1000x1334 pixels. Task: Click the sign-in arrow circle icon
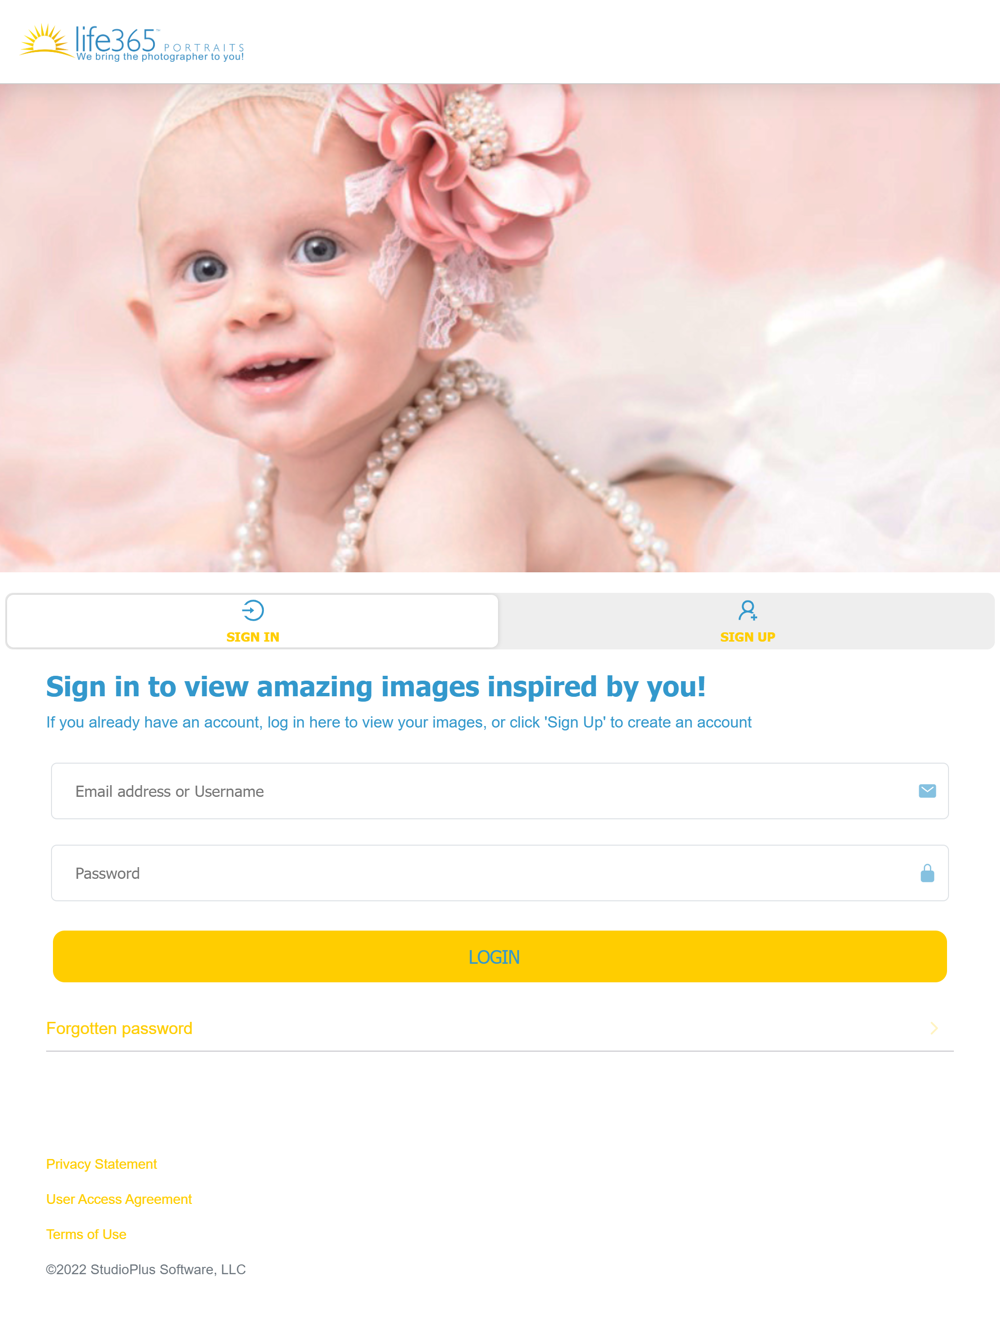(x=253, y=610)
